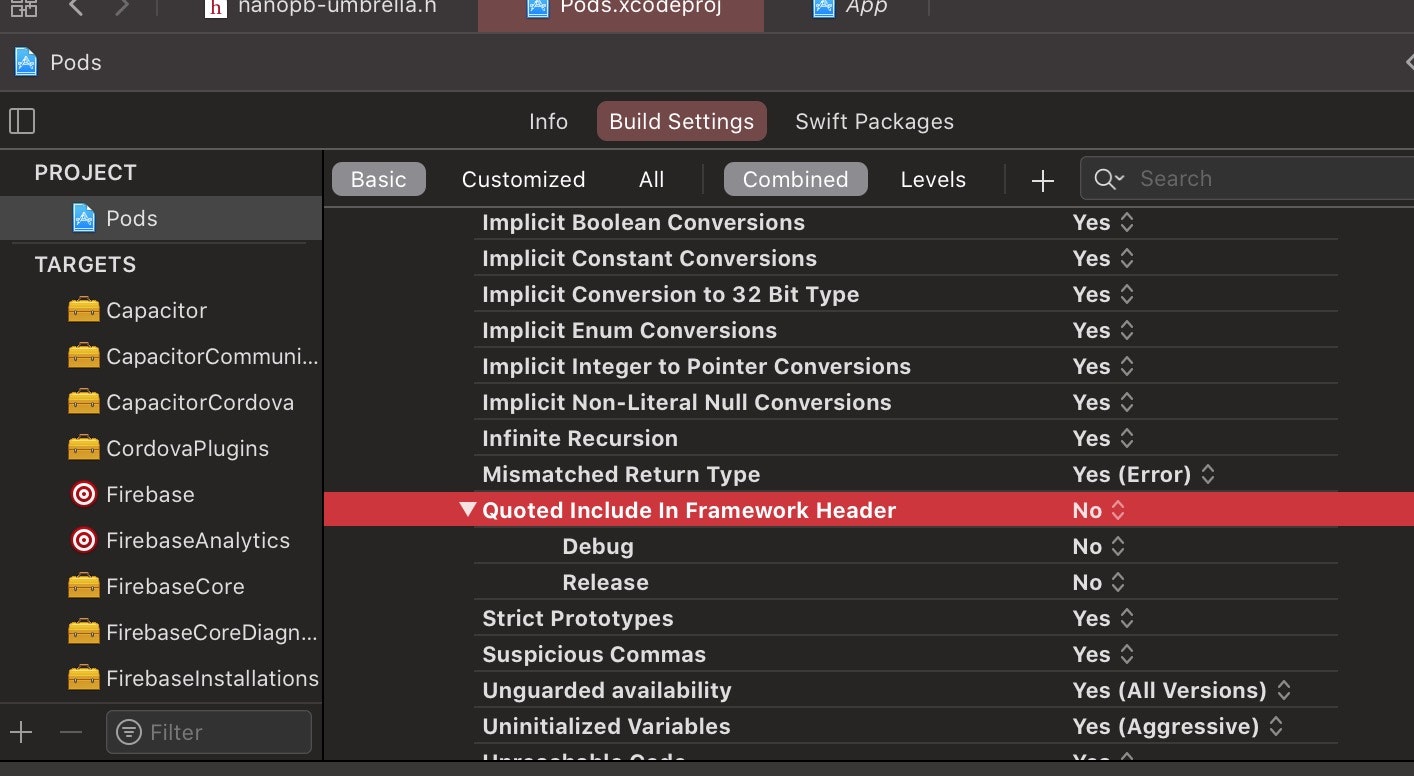Screen dimensions: 1414x776
Task: Change Mismatched Return Type Yes (Error) value
Action: pyautogui.click(x=1144, y=474)
